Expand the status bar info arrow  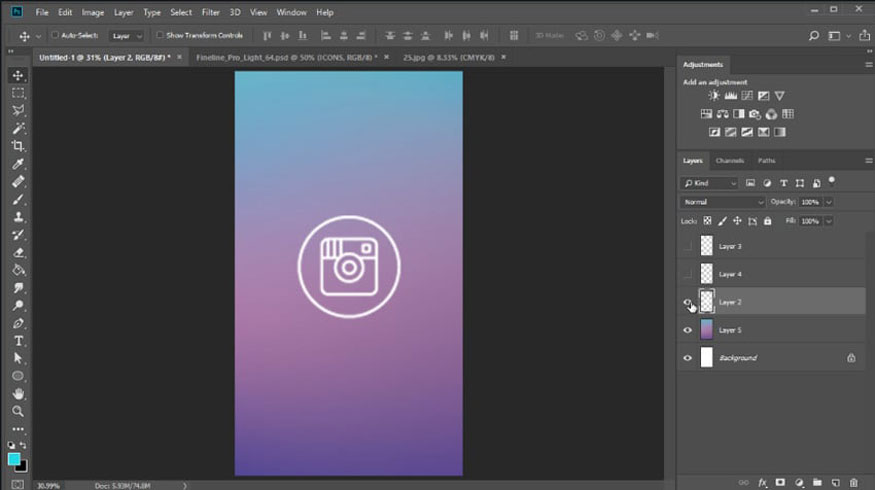[184, 486]
